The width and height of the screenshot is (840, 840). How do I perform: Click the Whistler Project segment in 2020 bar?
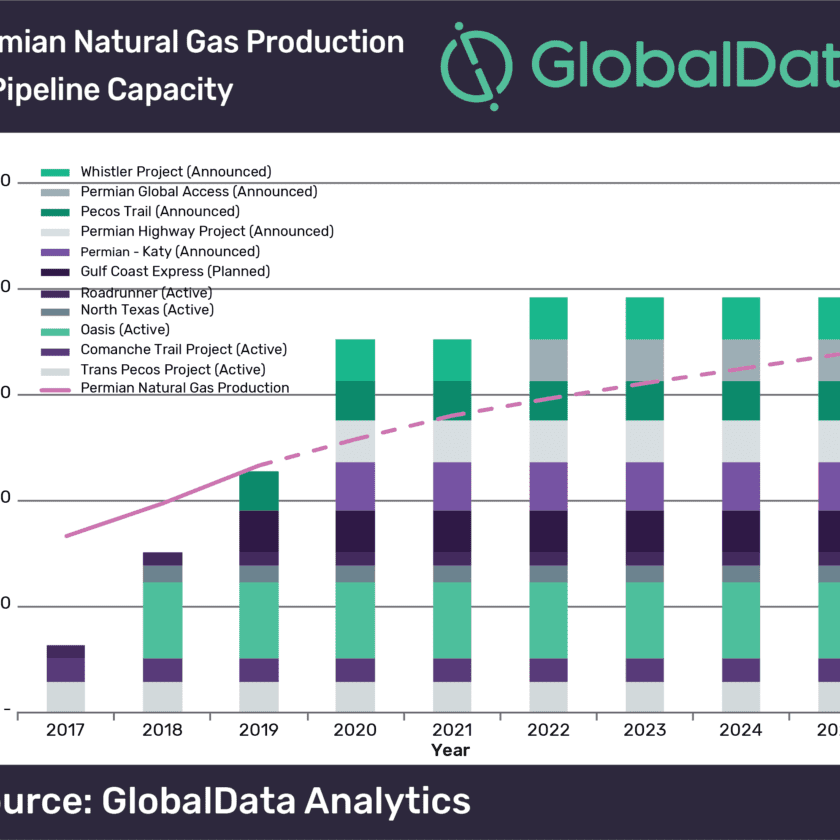(x=355, y=360)
